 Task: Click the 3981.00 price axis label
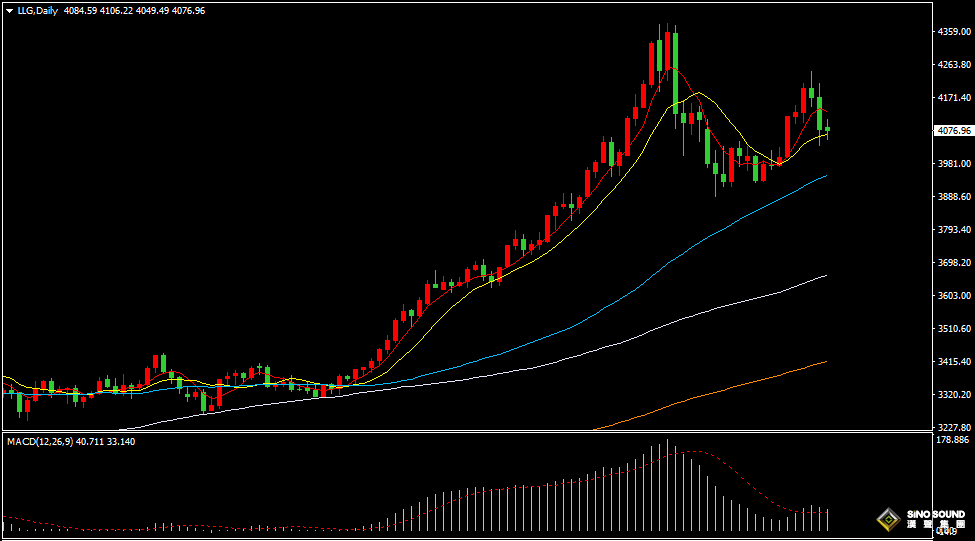pos(954,164)
